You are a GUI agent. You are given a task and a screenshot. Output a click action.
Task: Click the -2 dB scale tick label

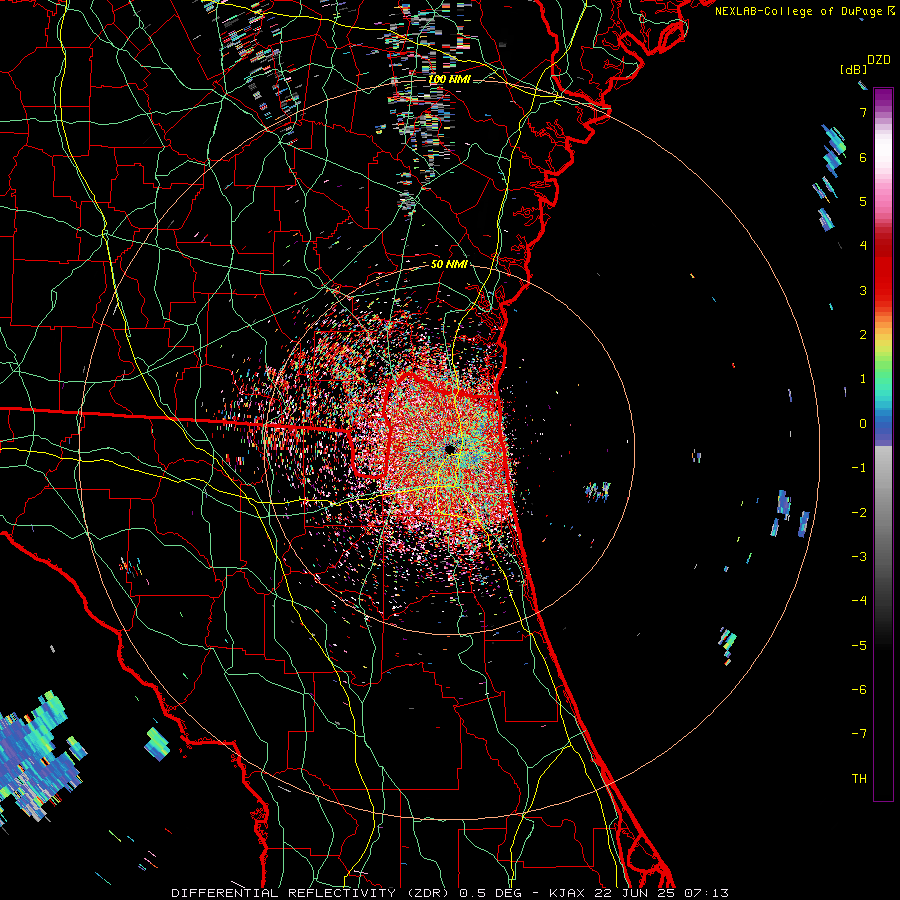pyautogui.click(x=859, y=512)
